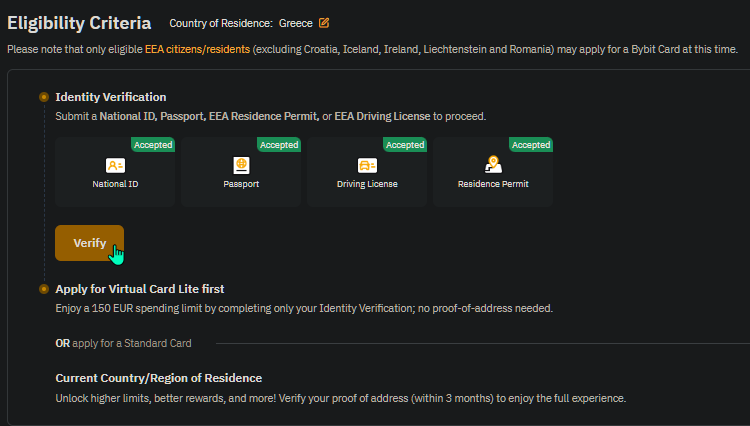The width and height of the screenshot is (750, 426).
Task: Click the OR apply for a Standard Card text
Action: click(123, 343)
